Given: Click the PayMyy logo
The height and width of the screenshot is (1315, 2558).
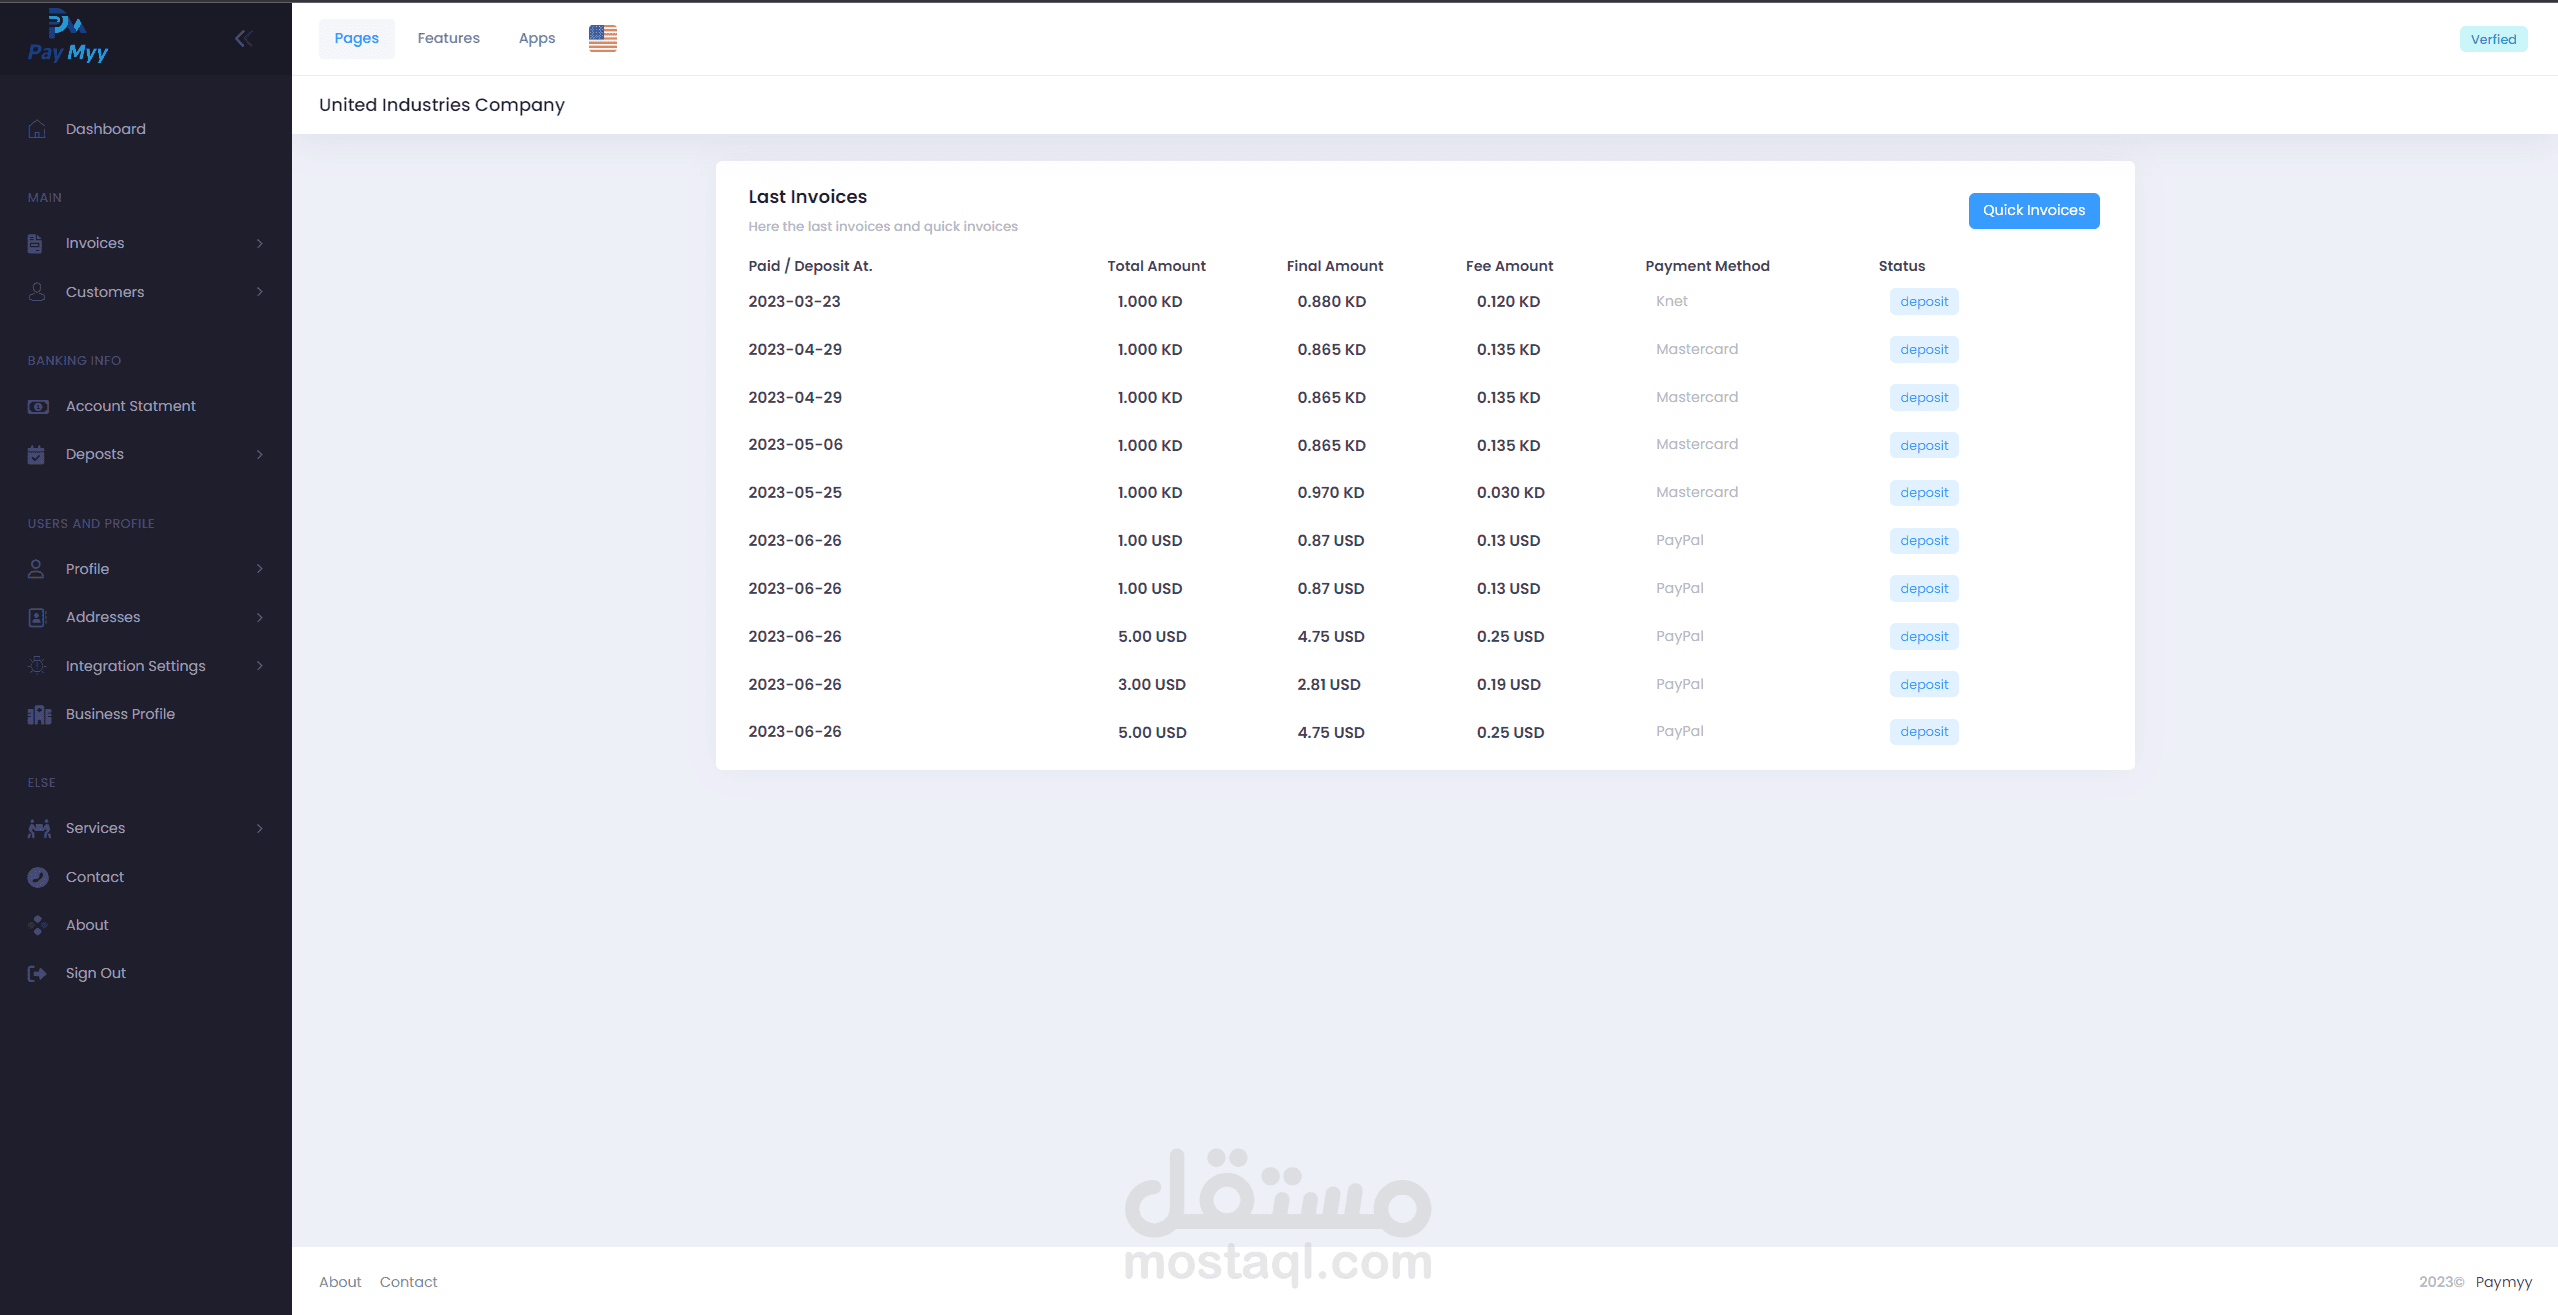Looking at the screenshot, I should pyautogui.click(x=67, y=37).
